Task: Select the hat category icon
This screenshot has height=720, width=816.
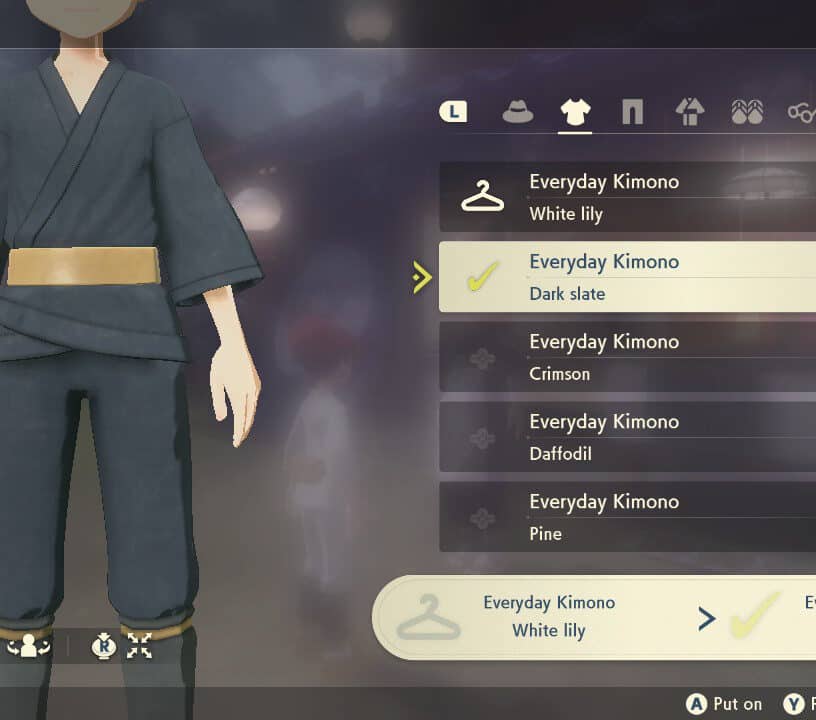Action: pyautogui.click(x=517, y=111)
